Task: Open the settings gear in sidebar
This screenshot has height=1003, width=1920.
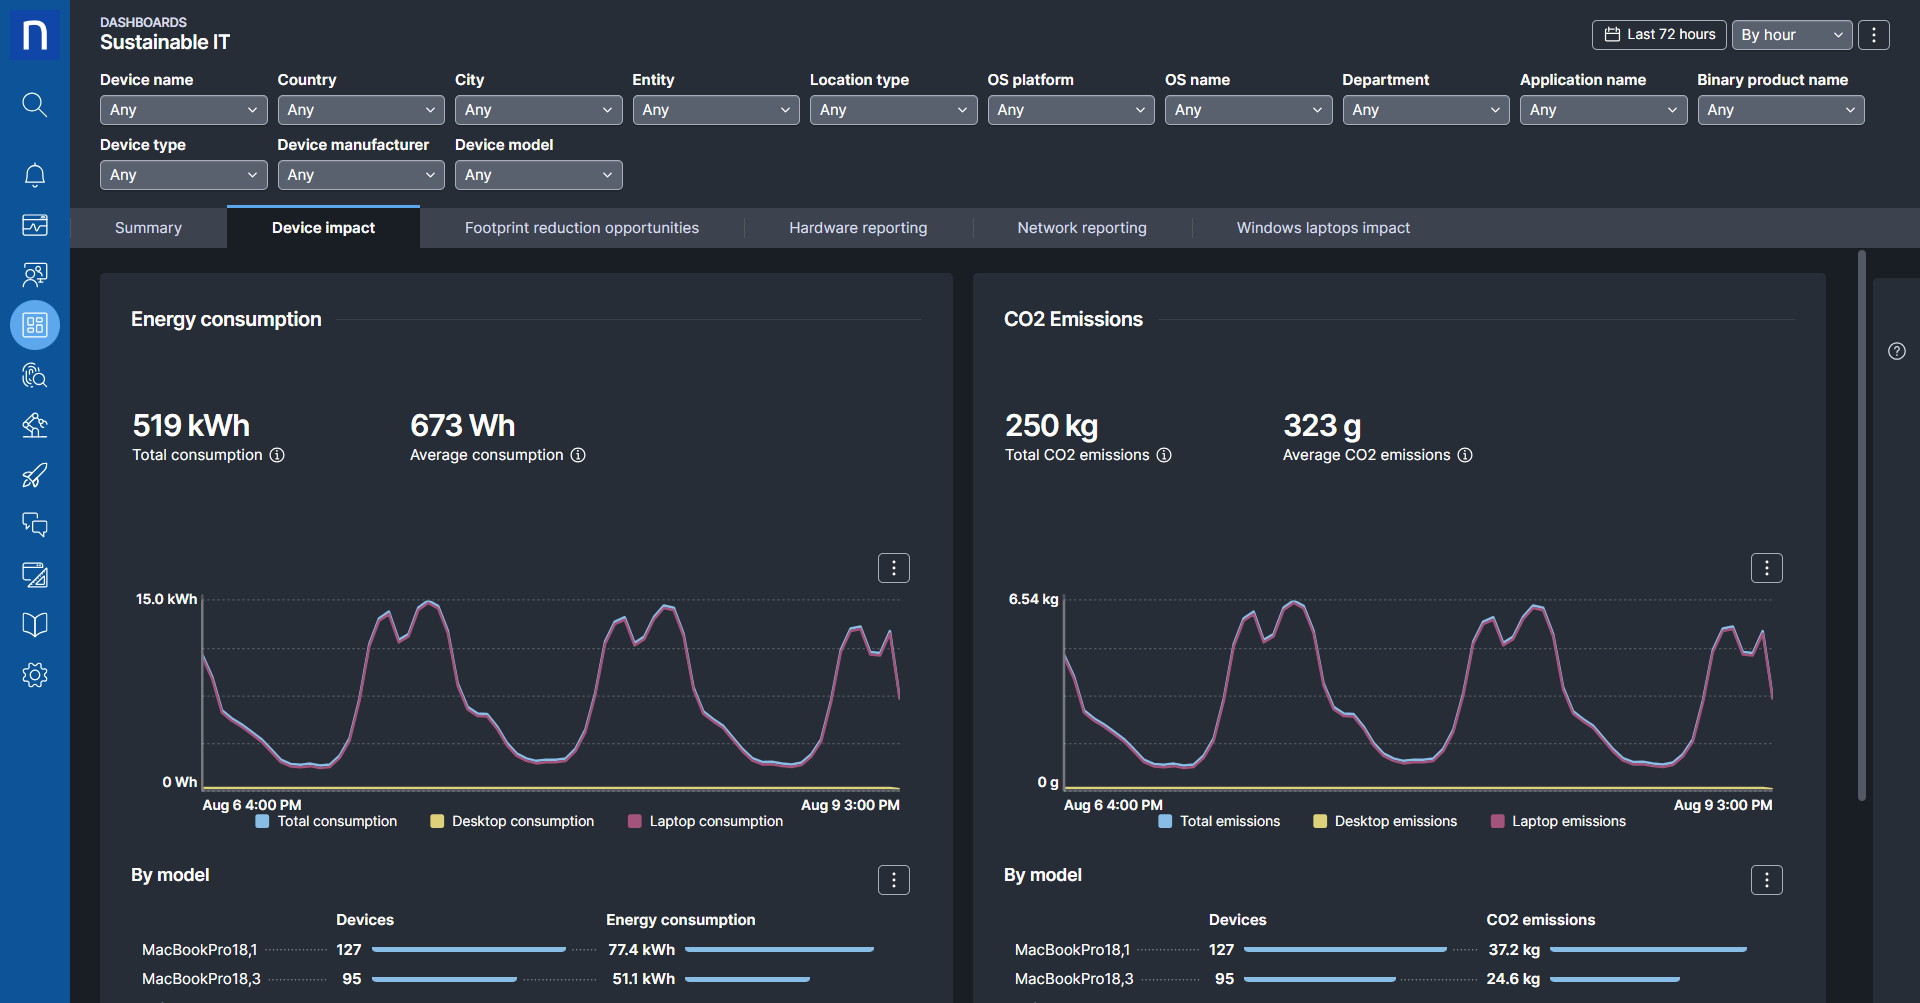Action: click(x=34, y=675)
